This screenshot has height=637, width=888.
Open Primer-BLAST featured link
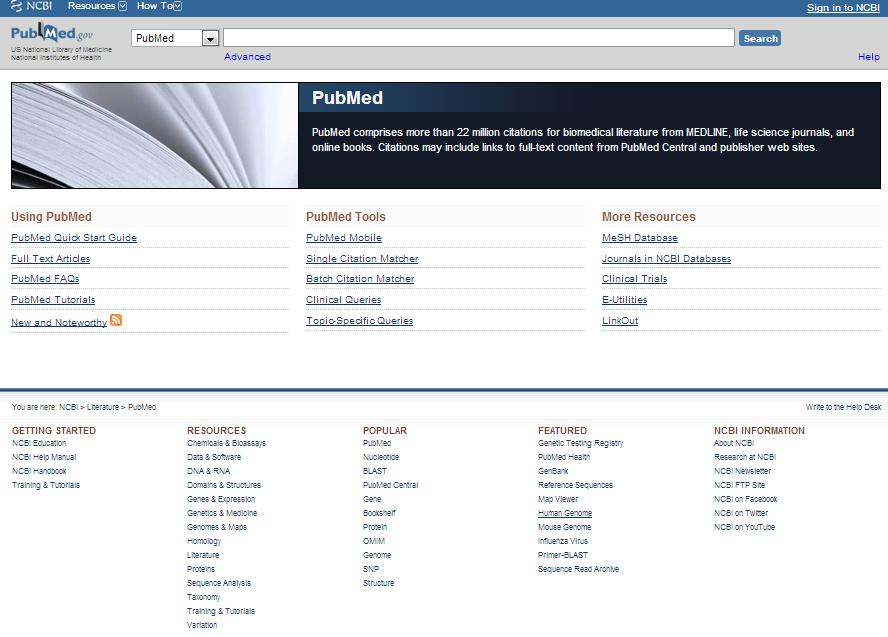[563, 555]
